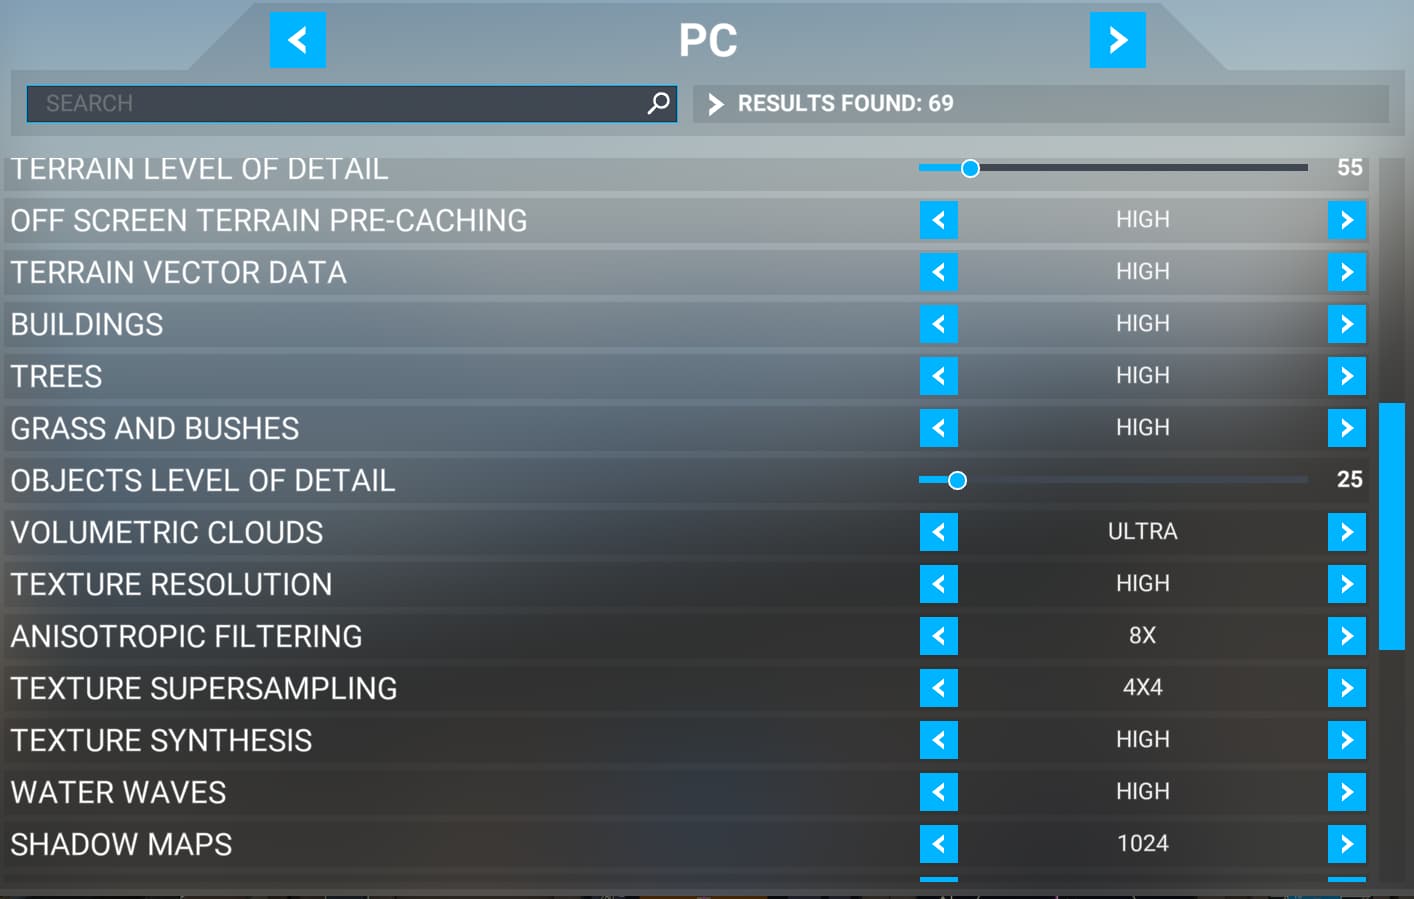Go to next settings page with right arrow

(x=1117, y=40)
